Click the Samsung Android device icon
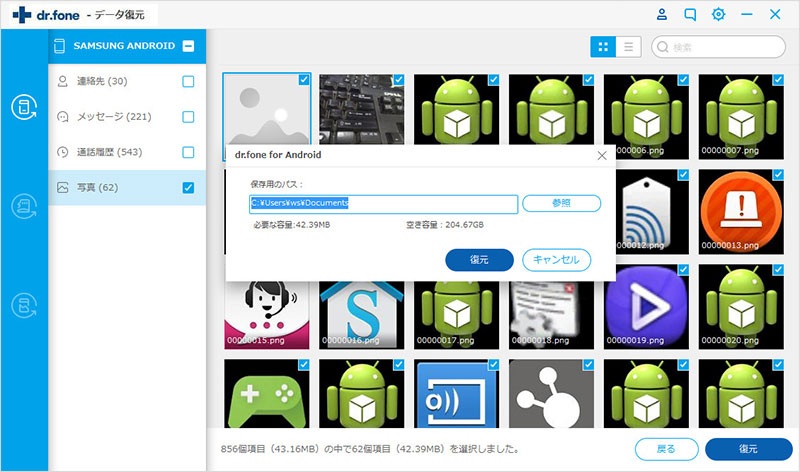 (59, 46)
